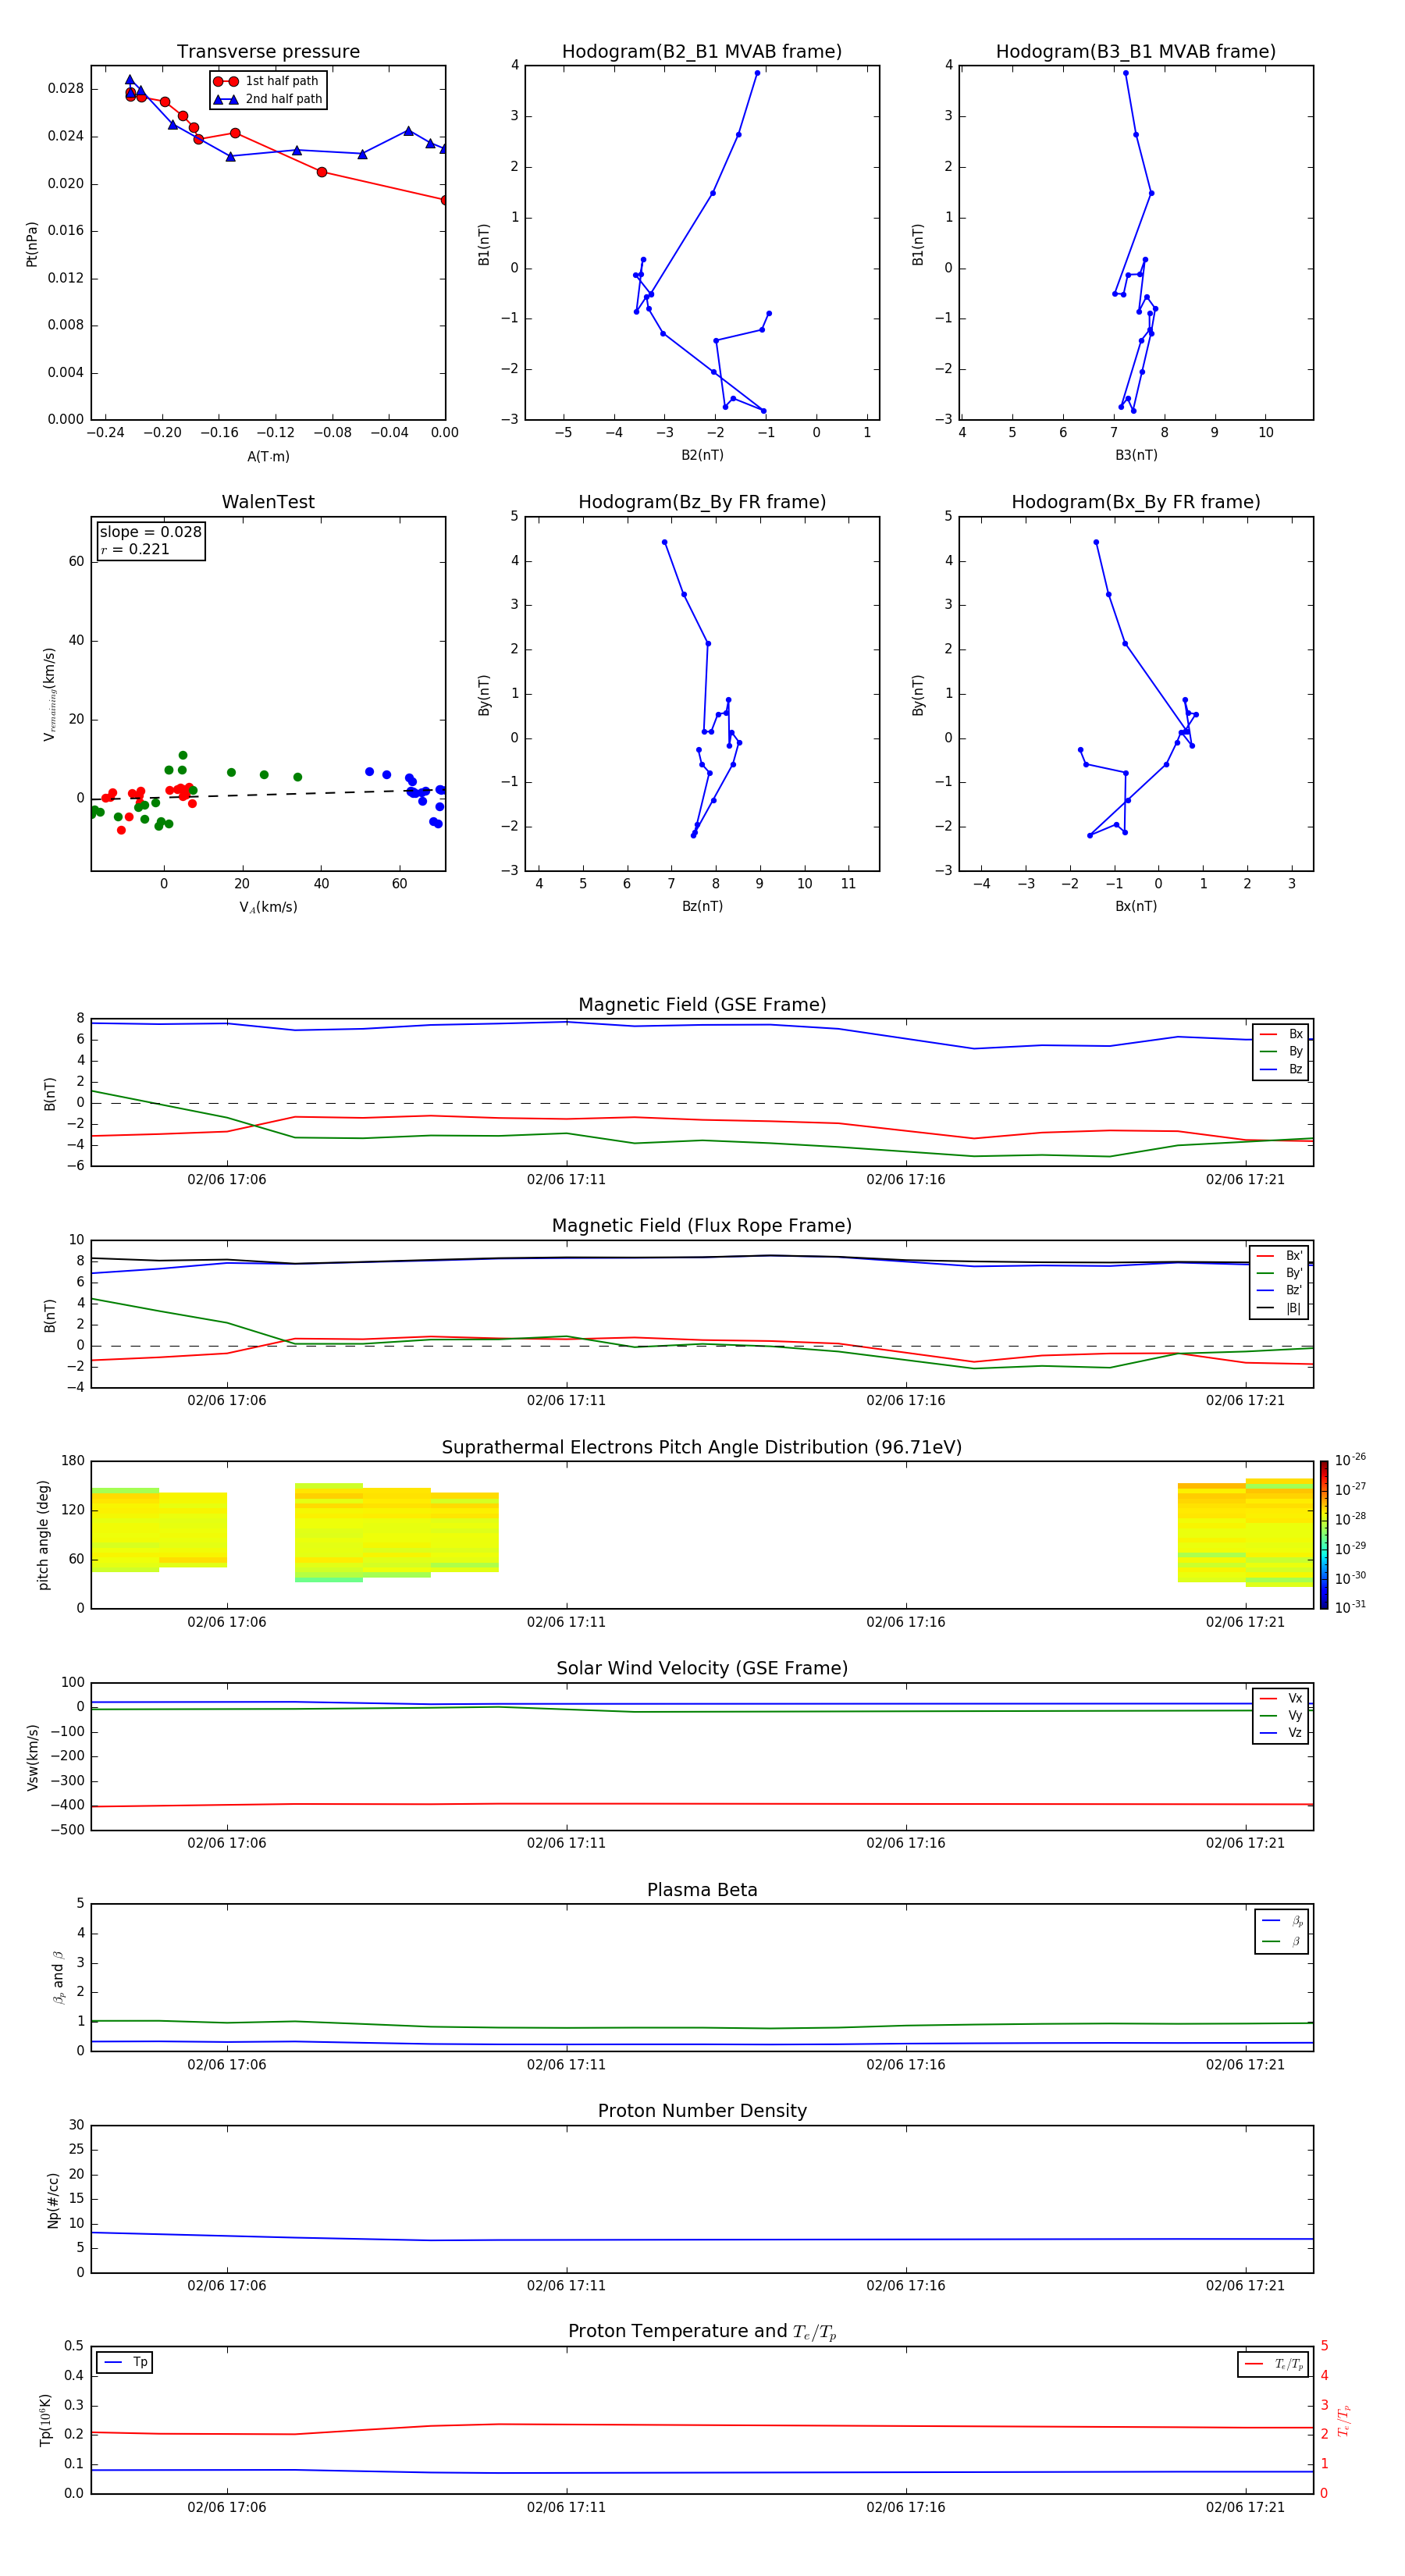
Task: Click the β legend entry in Plasma Beta
Action: 1282,1941
